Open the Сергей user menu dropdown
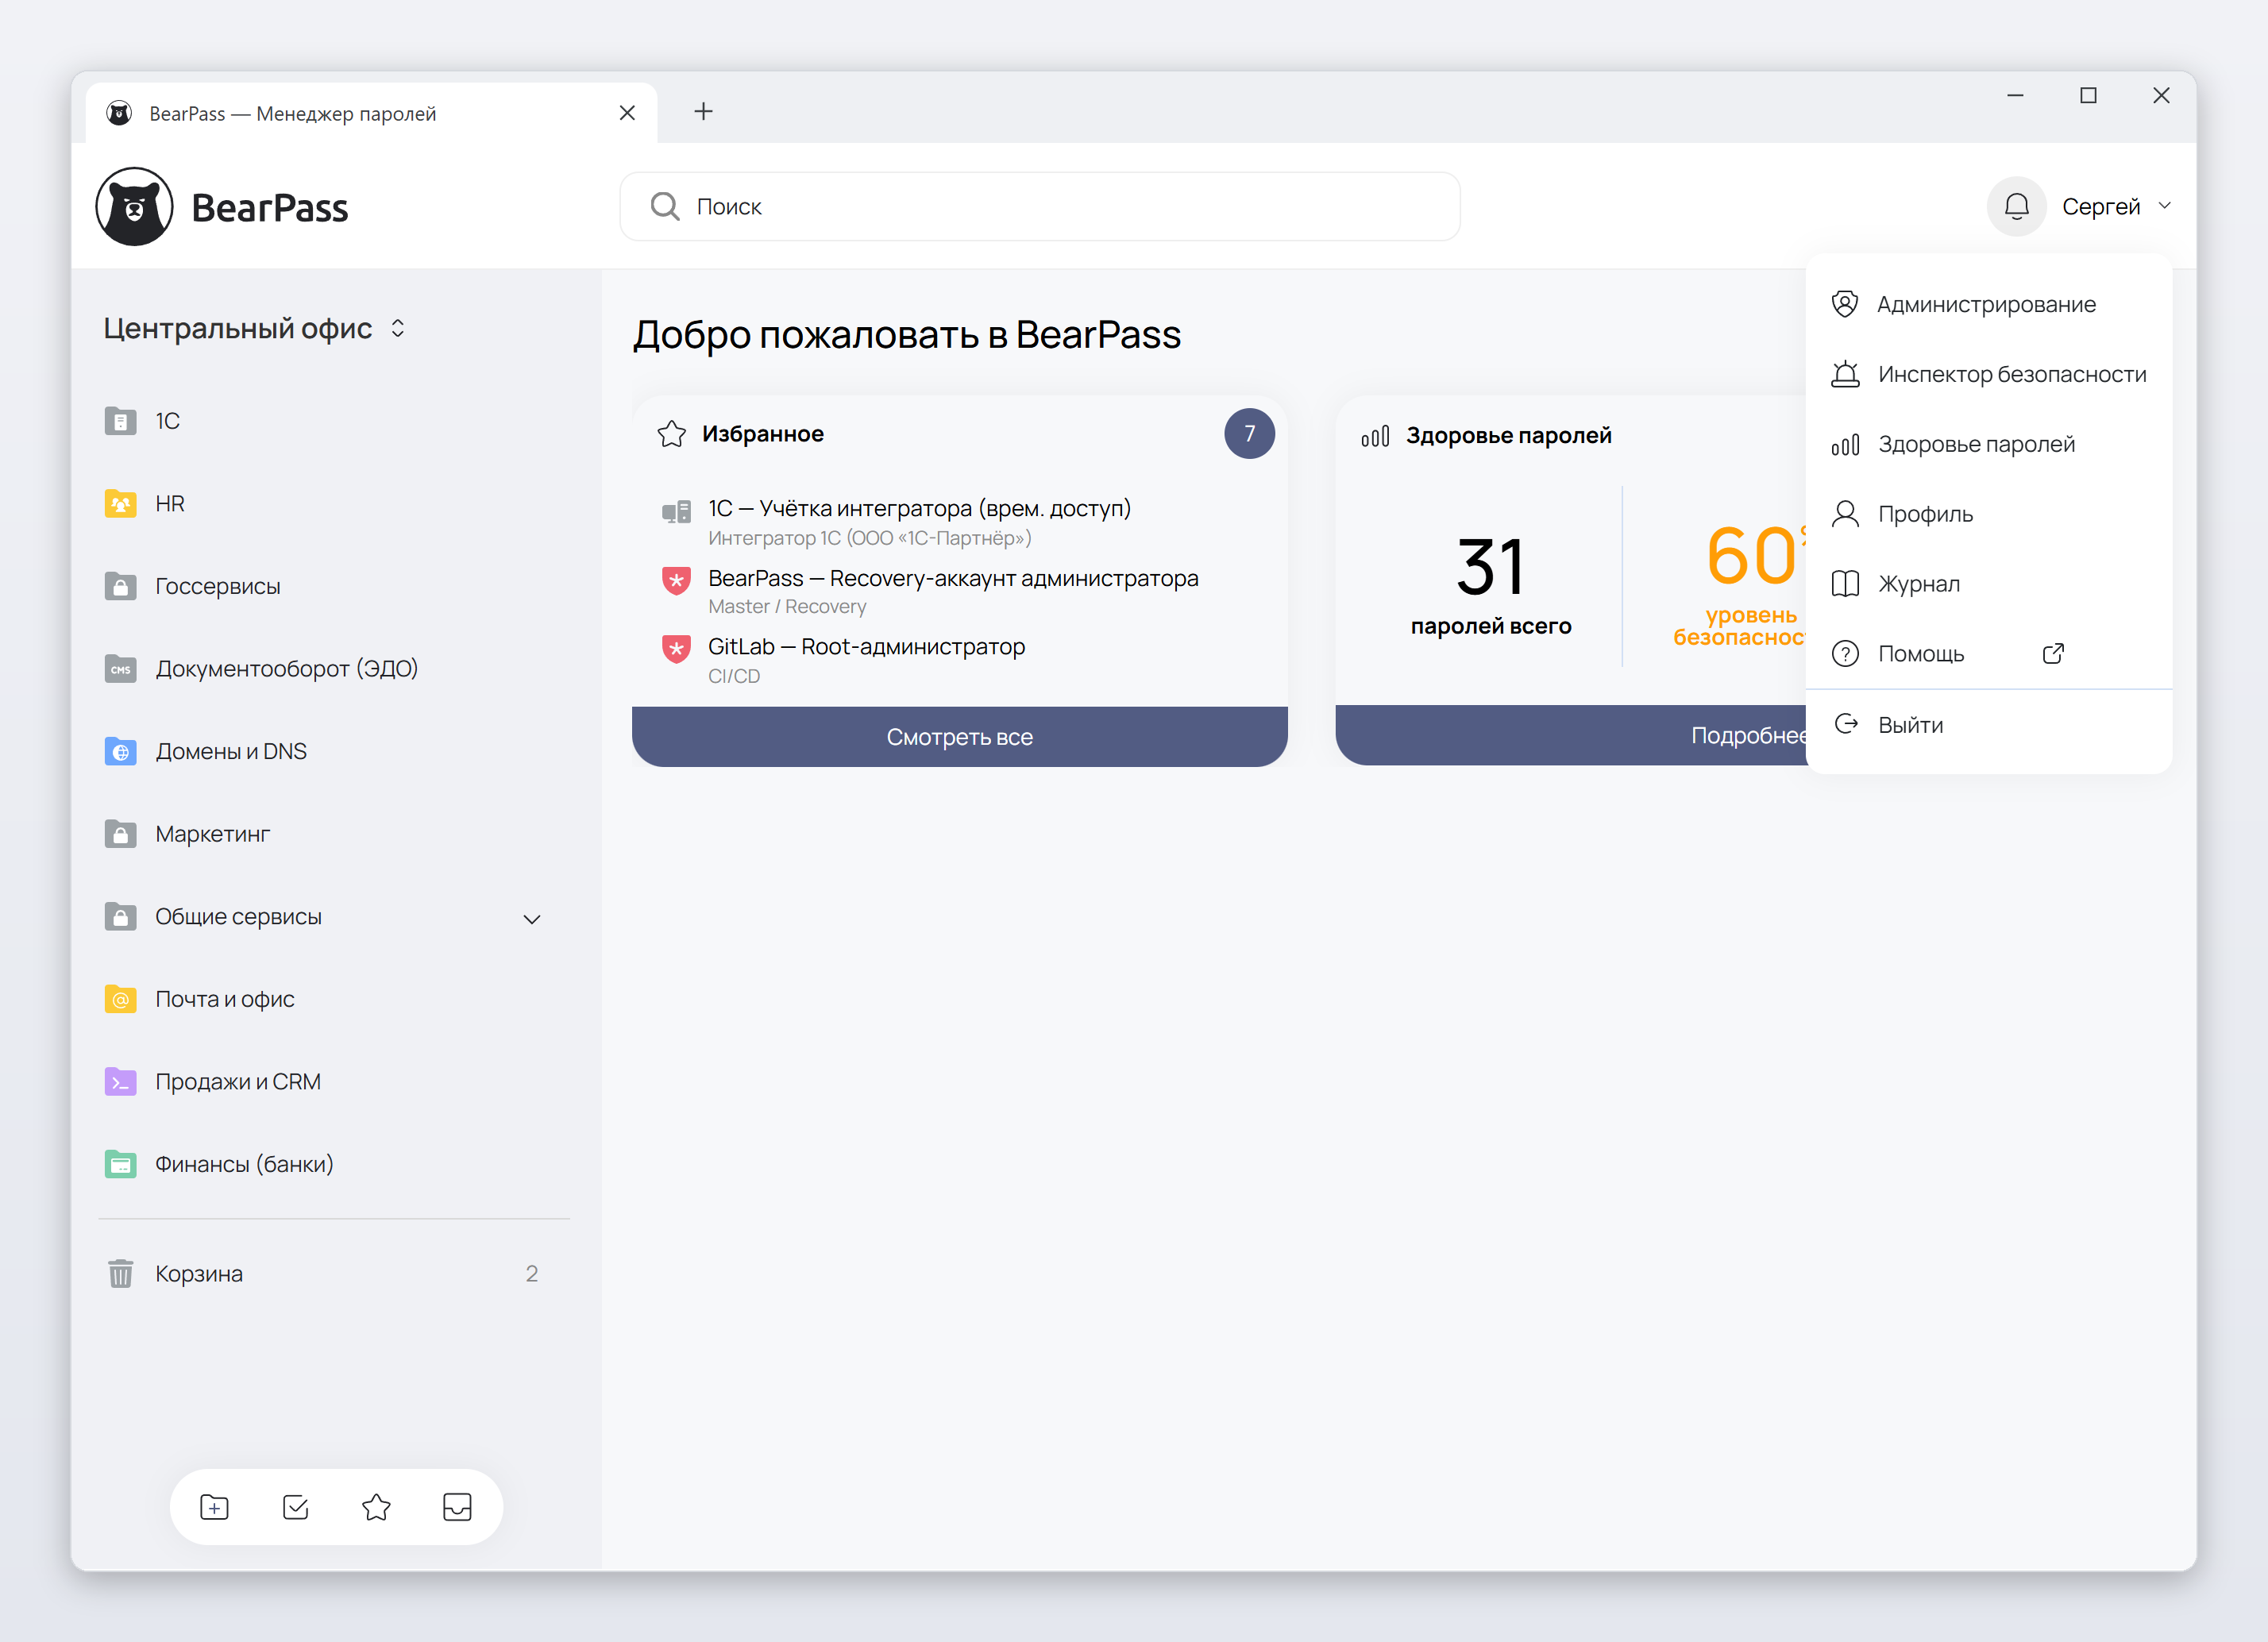The width and height of the screenshot is (2268, 1642). [2116, 206]
